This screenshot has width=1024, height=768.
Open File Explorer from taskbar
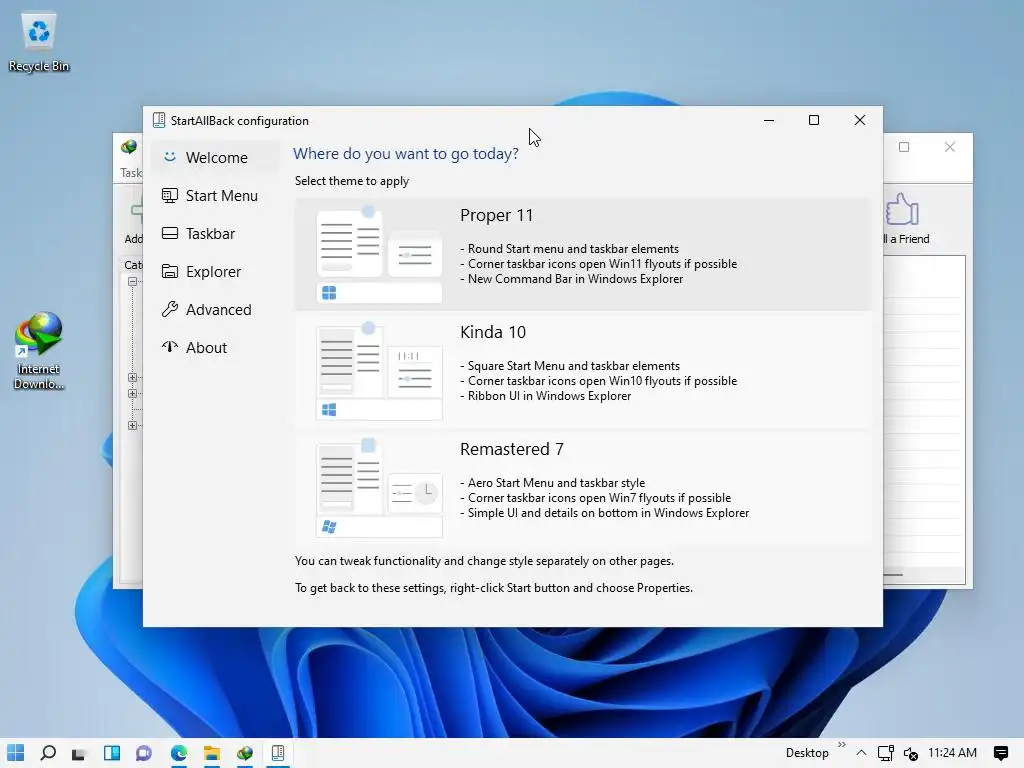pyautogui.click(x=212, y=753)
